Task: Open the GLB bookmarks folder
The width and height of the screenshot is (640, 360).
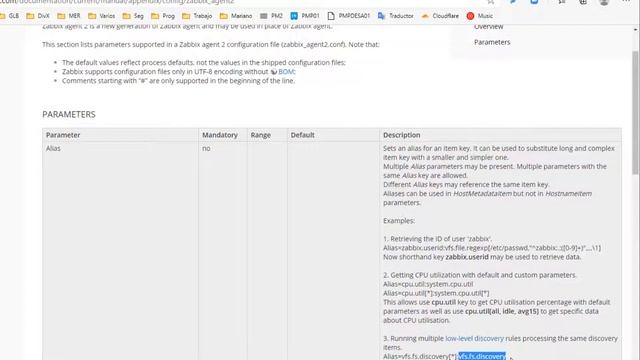Action: coord(9,16)
